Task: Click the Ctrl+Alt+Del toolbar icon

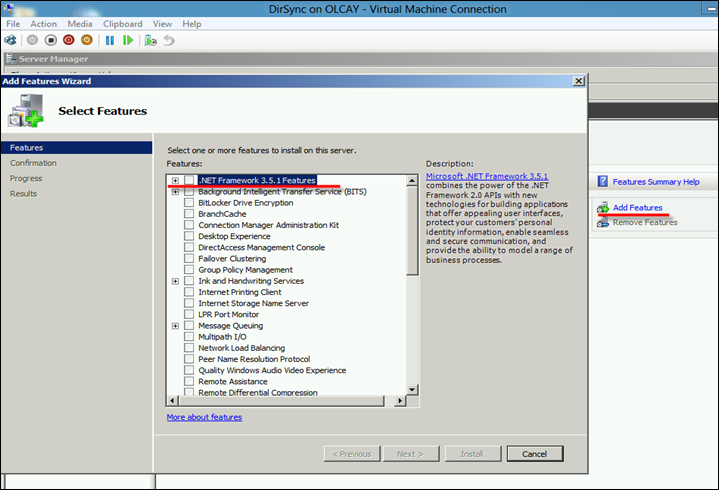Action: tap(10, 40)
